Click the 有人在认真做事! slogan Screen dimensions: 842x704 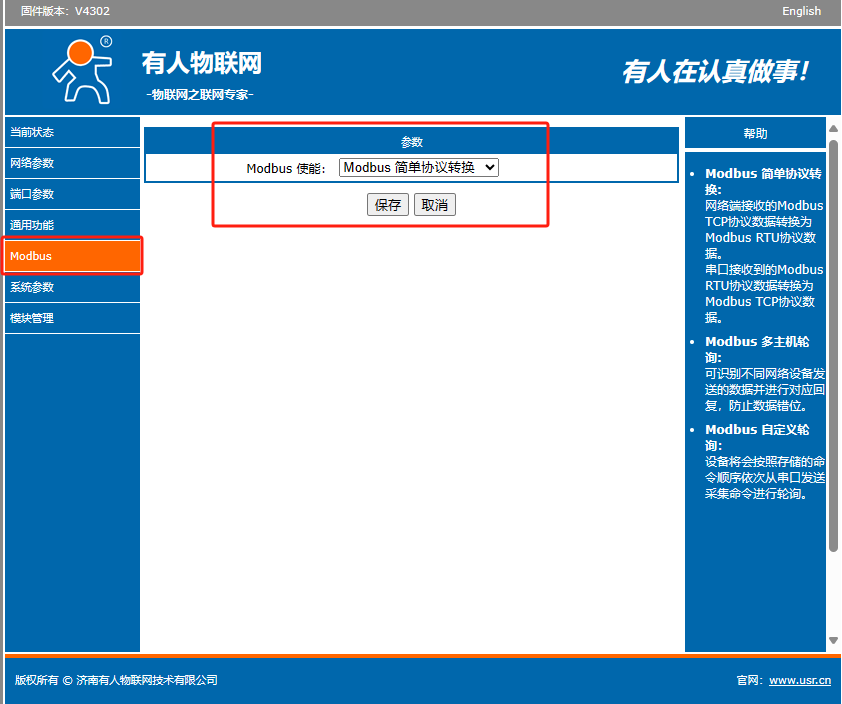tap(715, 71)
